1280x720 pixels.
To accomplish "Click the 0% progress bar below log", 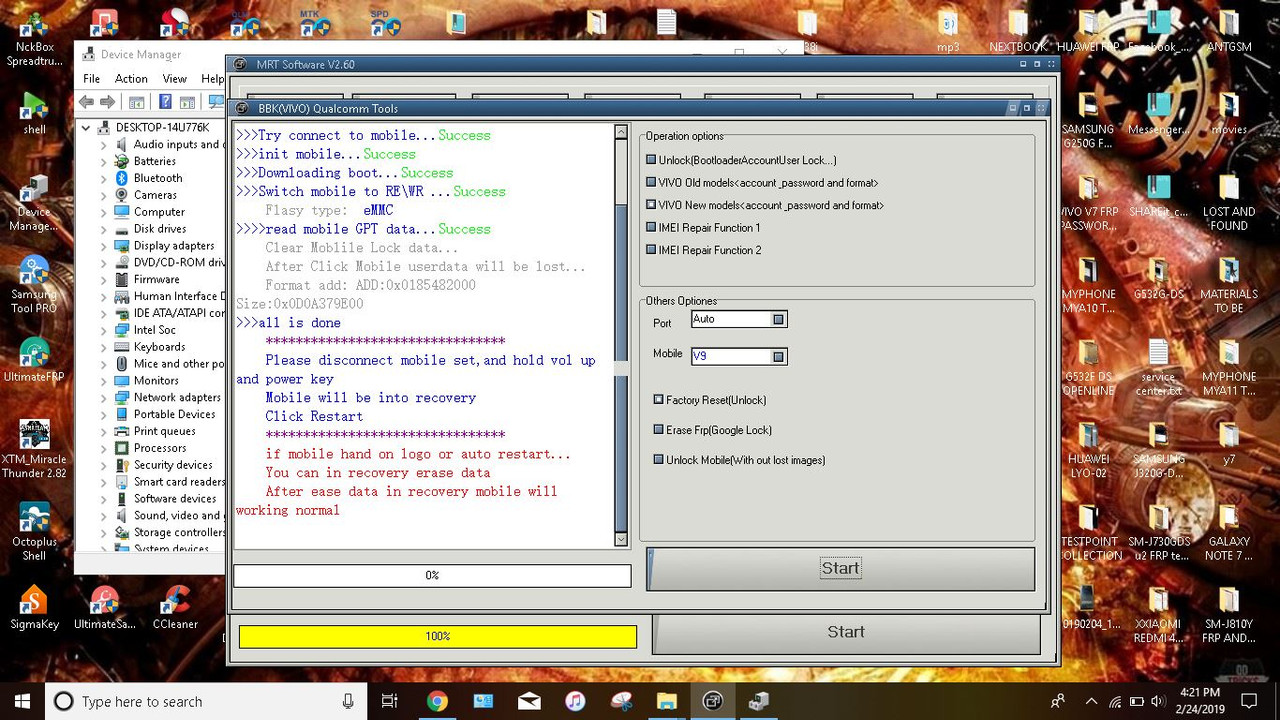I will [x=432, y=575].
